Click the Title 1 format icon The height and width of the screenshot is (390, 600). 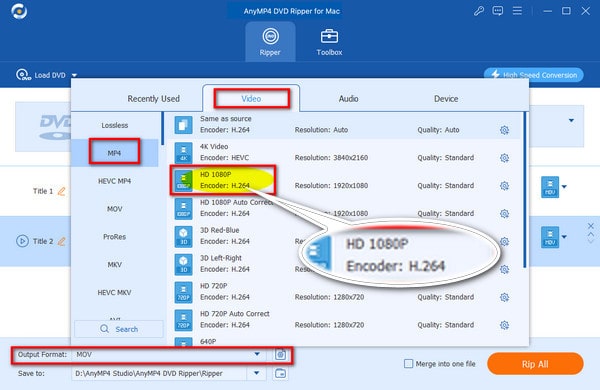click(550, 187)
